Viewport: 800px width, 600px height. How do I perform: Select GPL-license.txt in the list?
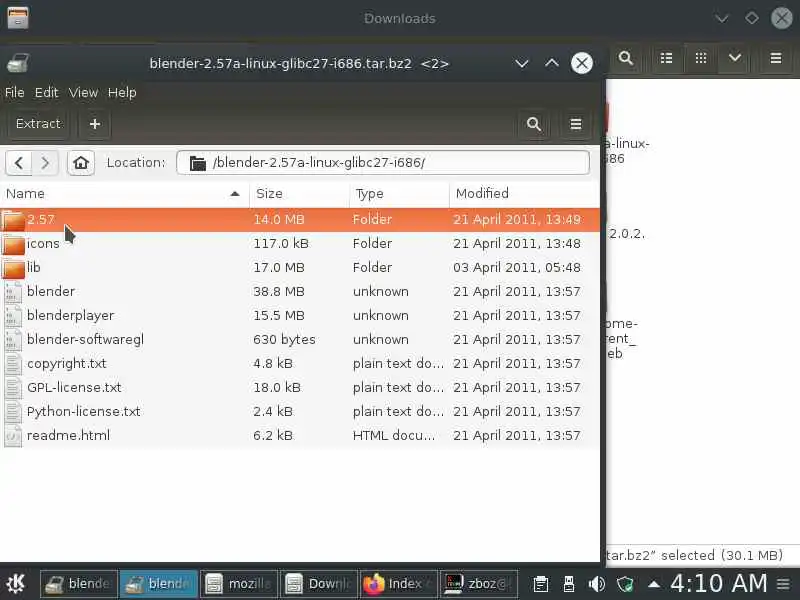pos(300,387)
